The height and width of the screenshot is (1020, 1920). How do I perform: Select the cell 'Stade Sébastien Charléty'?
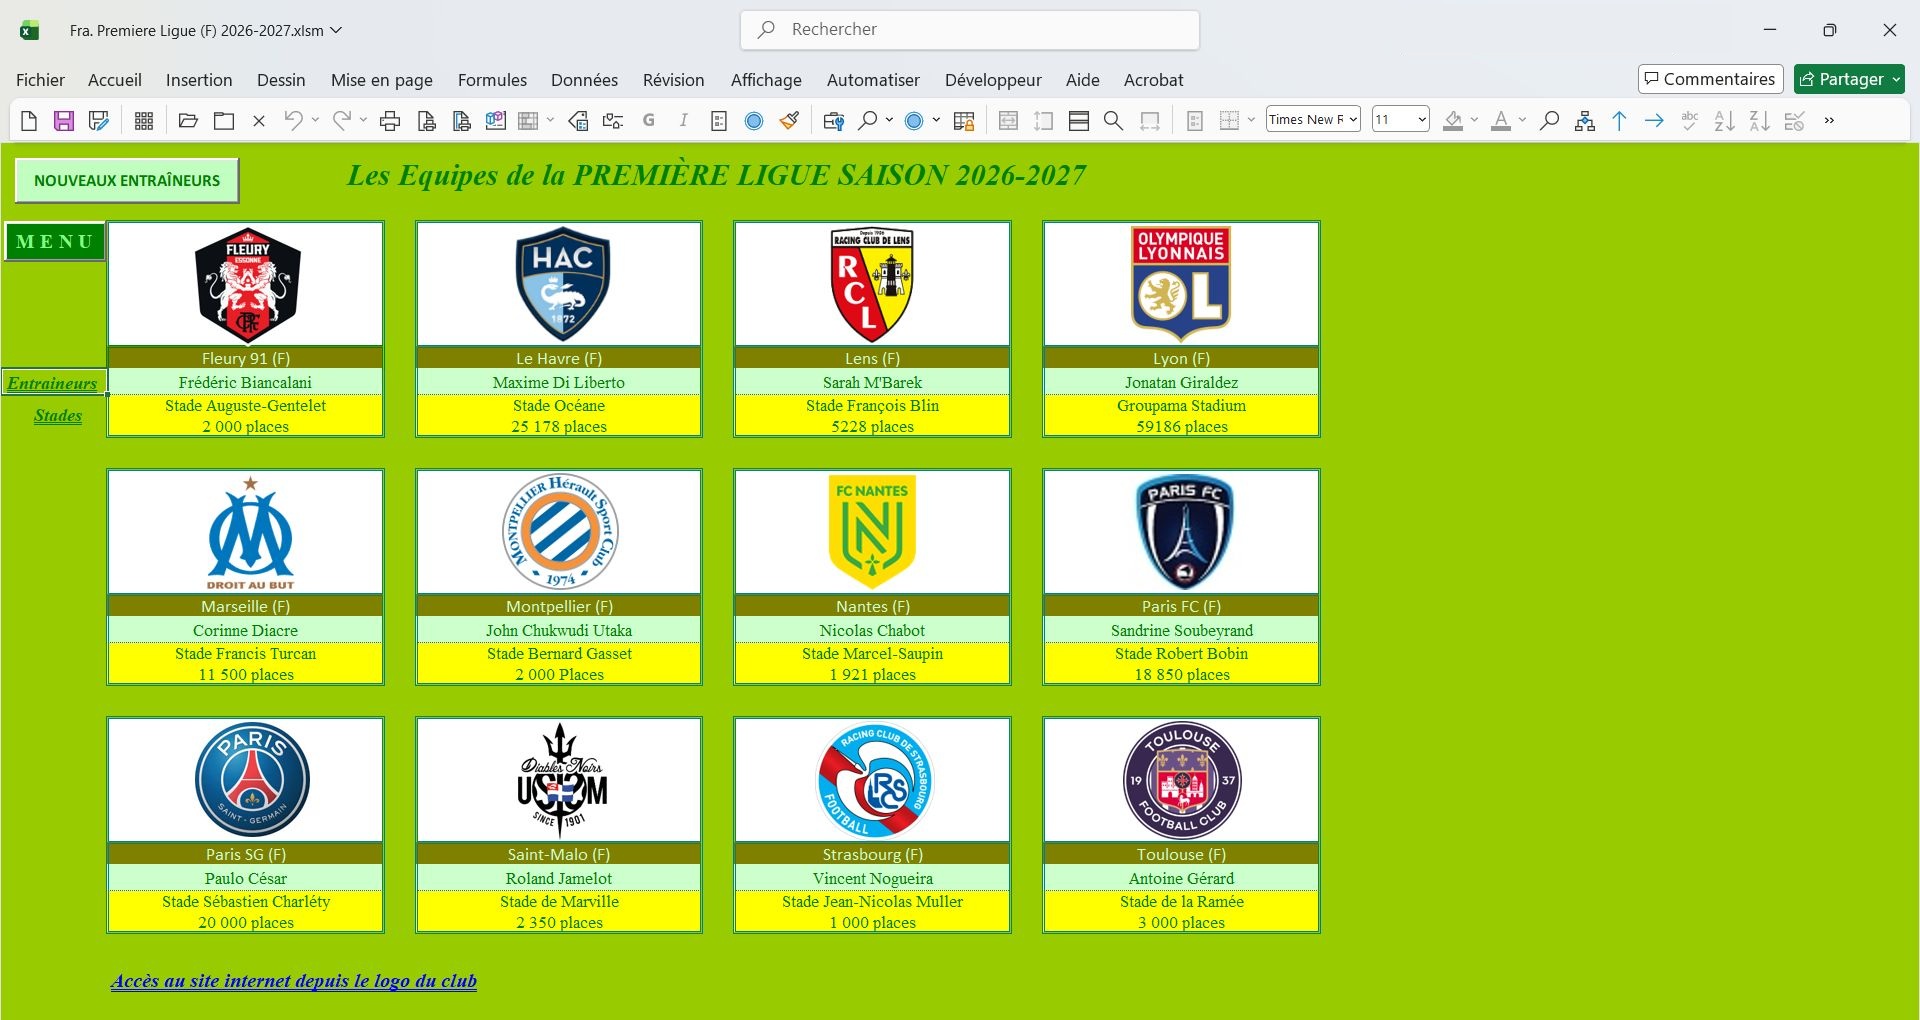(x=246, y=902)
